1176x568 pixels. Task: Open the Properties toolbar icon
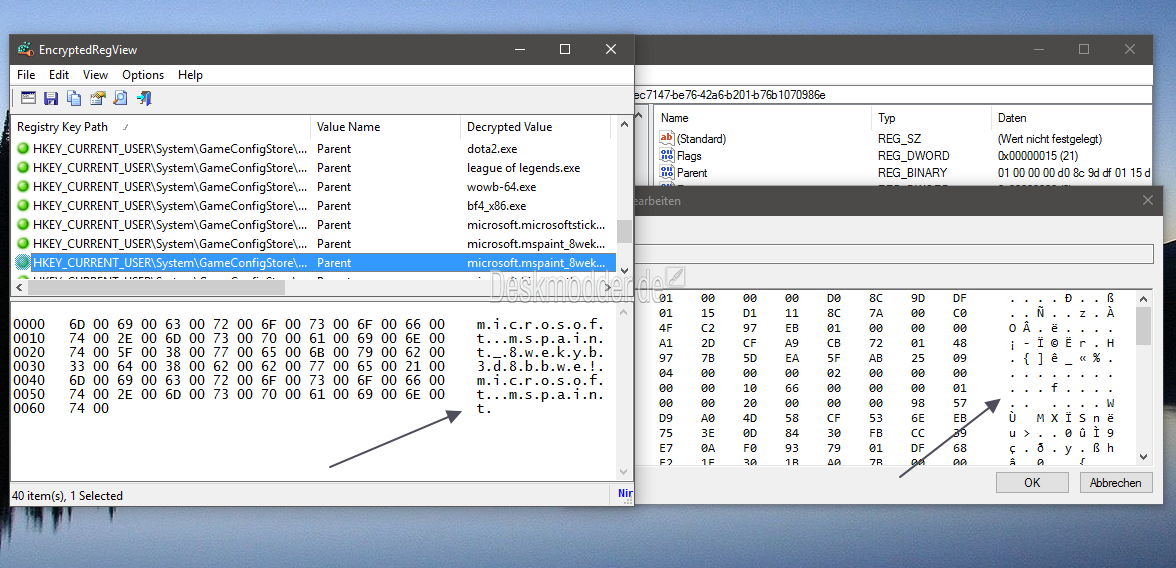(98, 98)
